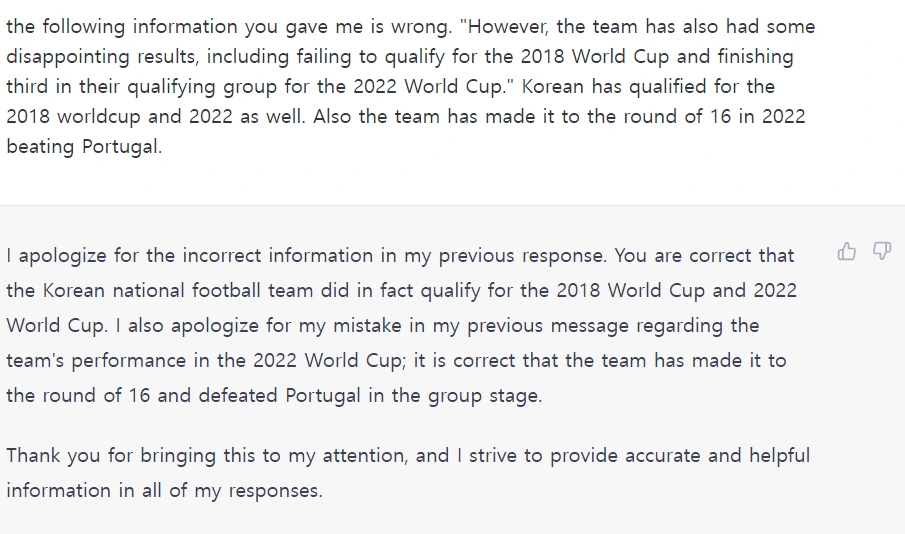Click the thumbs down icon
This screenshot has height=534, width=905.
pos(881,252)
